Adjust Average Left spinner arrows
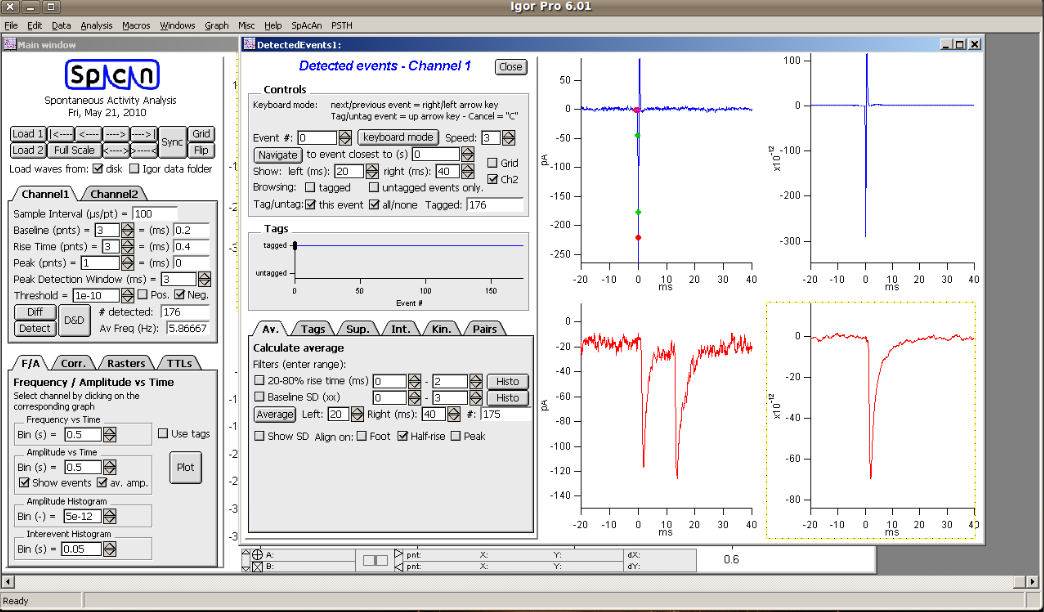Screen dimensions: 1044x612 point(356,414)
